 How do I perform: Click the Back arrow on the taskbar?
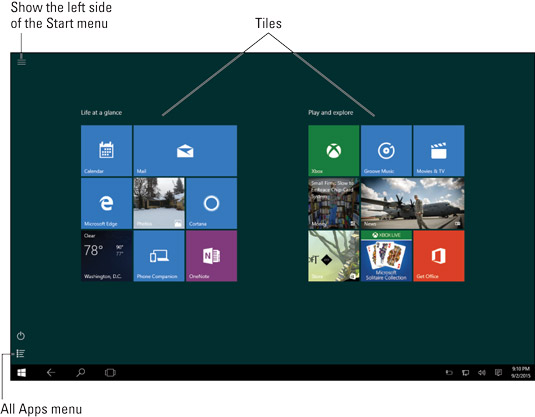tap(51, 372)
